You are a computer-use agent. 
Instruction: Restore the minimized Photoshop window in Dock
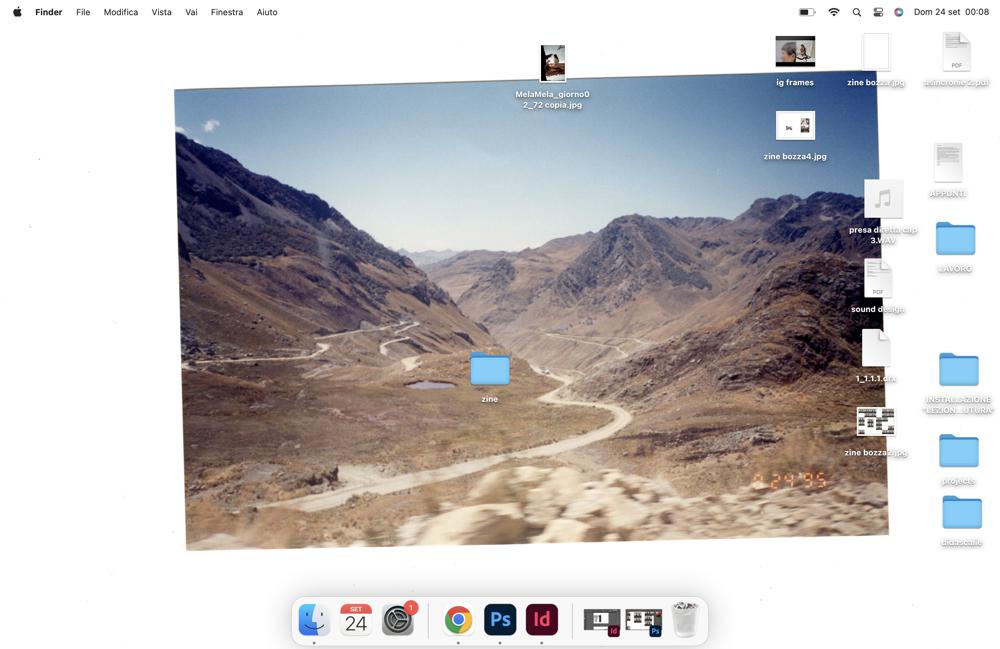643,621
